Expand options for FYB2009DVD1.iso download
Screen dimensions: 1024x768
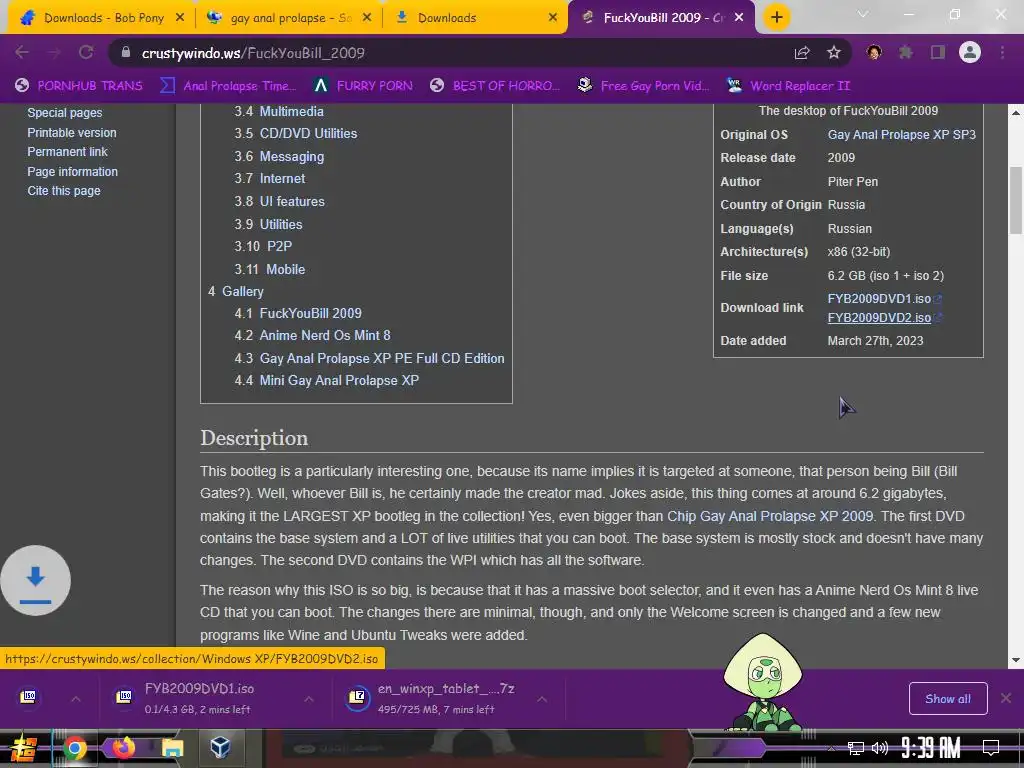coord(309,699)
